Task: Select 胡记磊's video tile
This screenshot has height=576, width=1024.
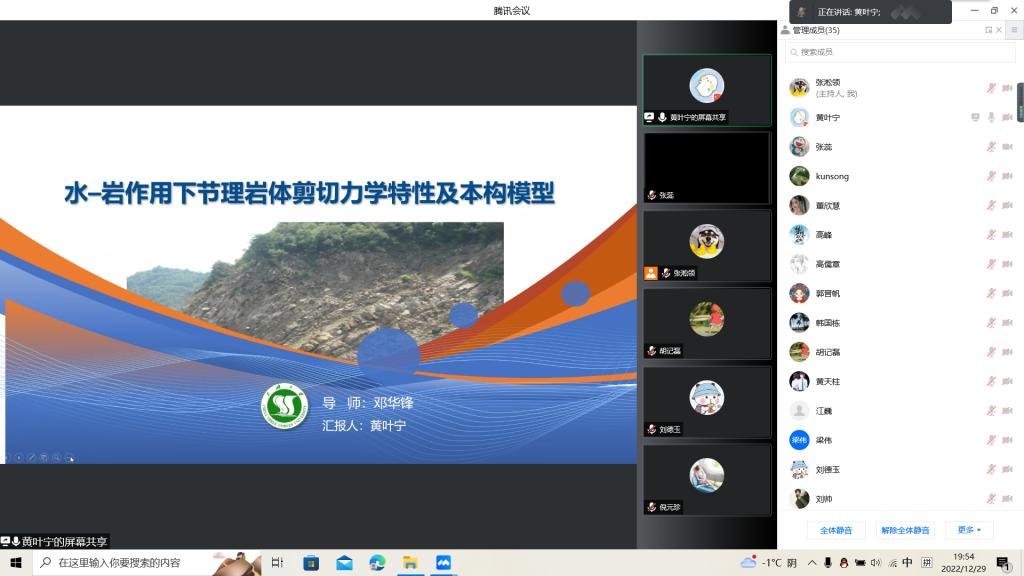Action: click(707, 324)
